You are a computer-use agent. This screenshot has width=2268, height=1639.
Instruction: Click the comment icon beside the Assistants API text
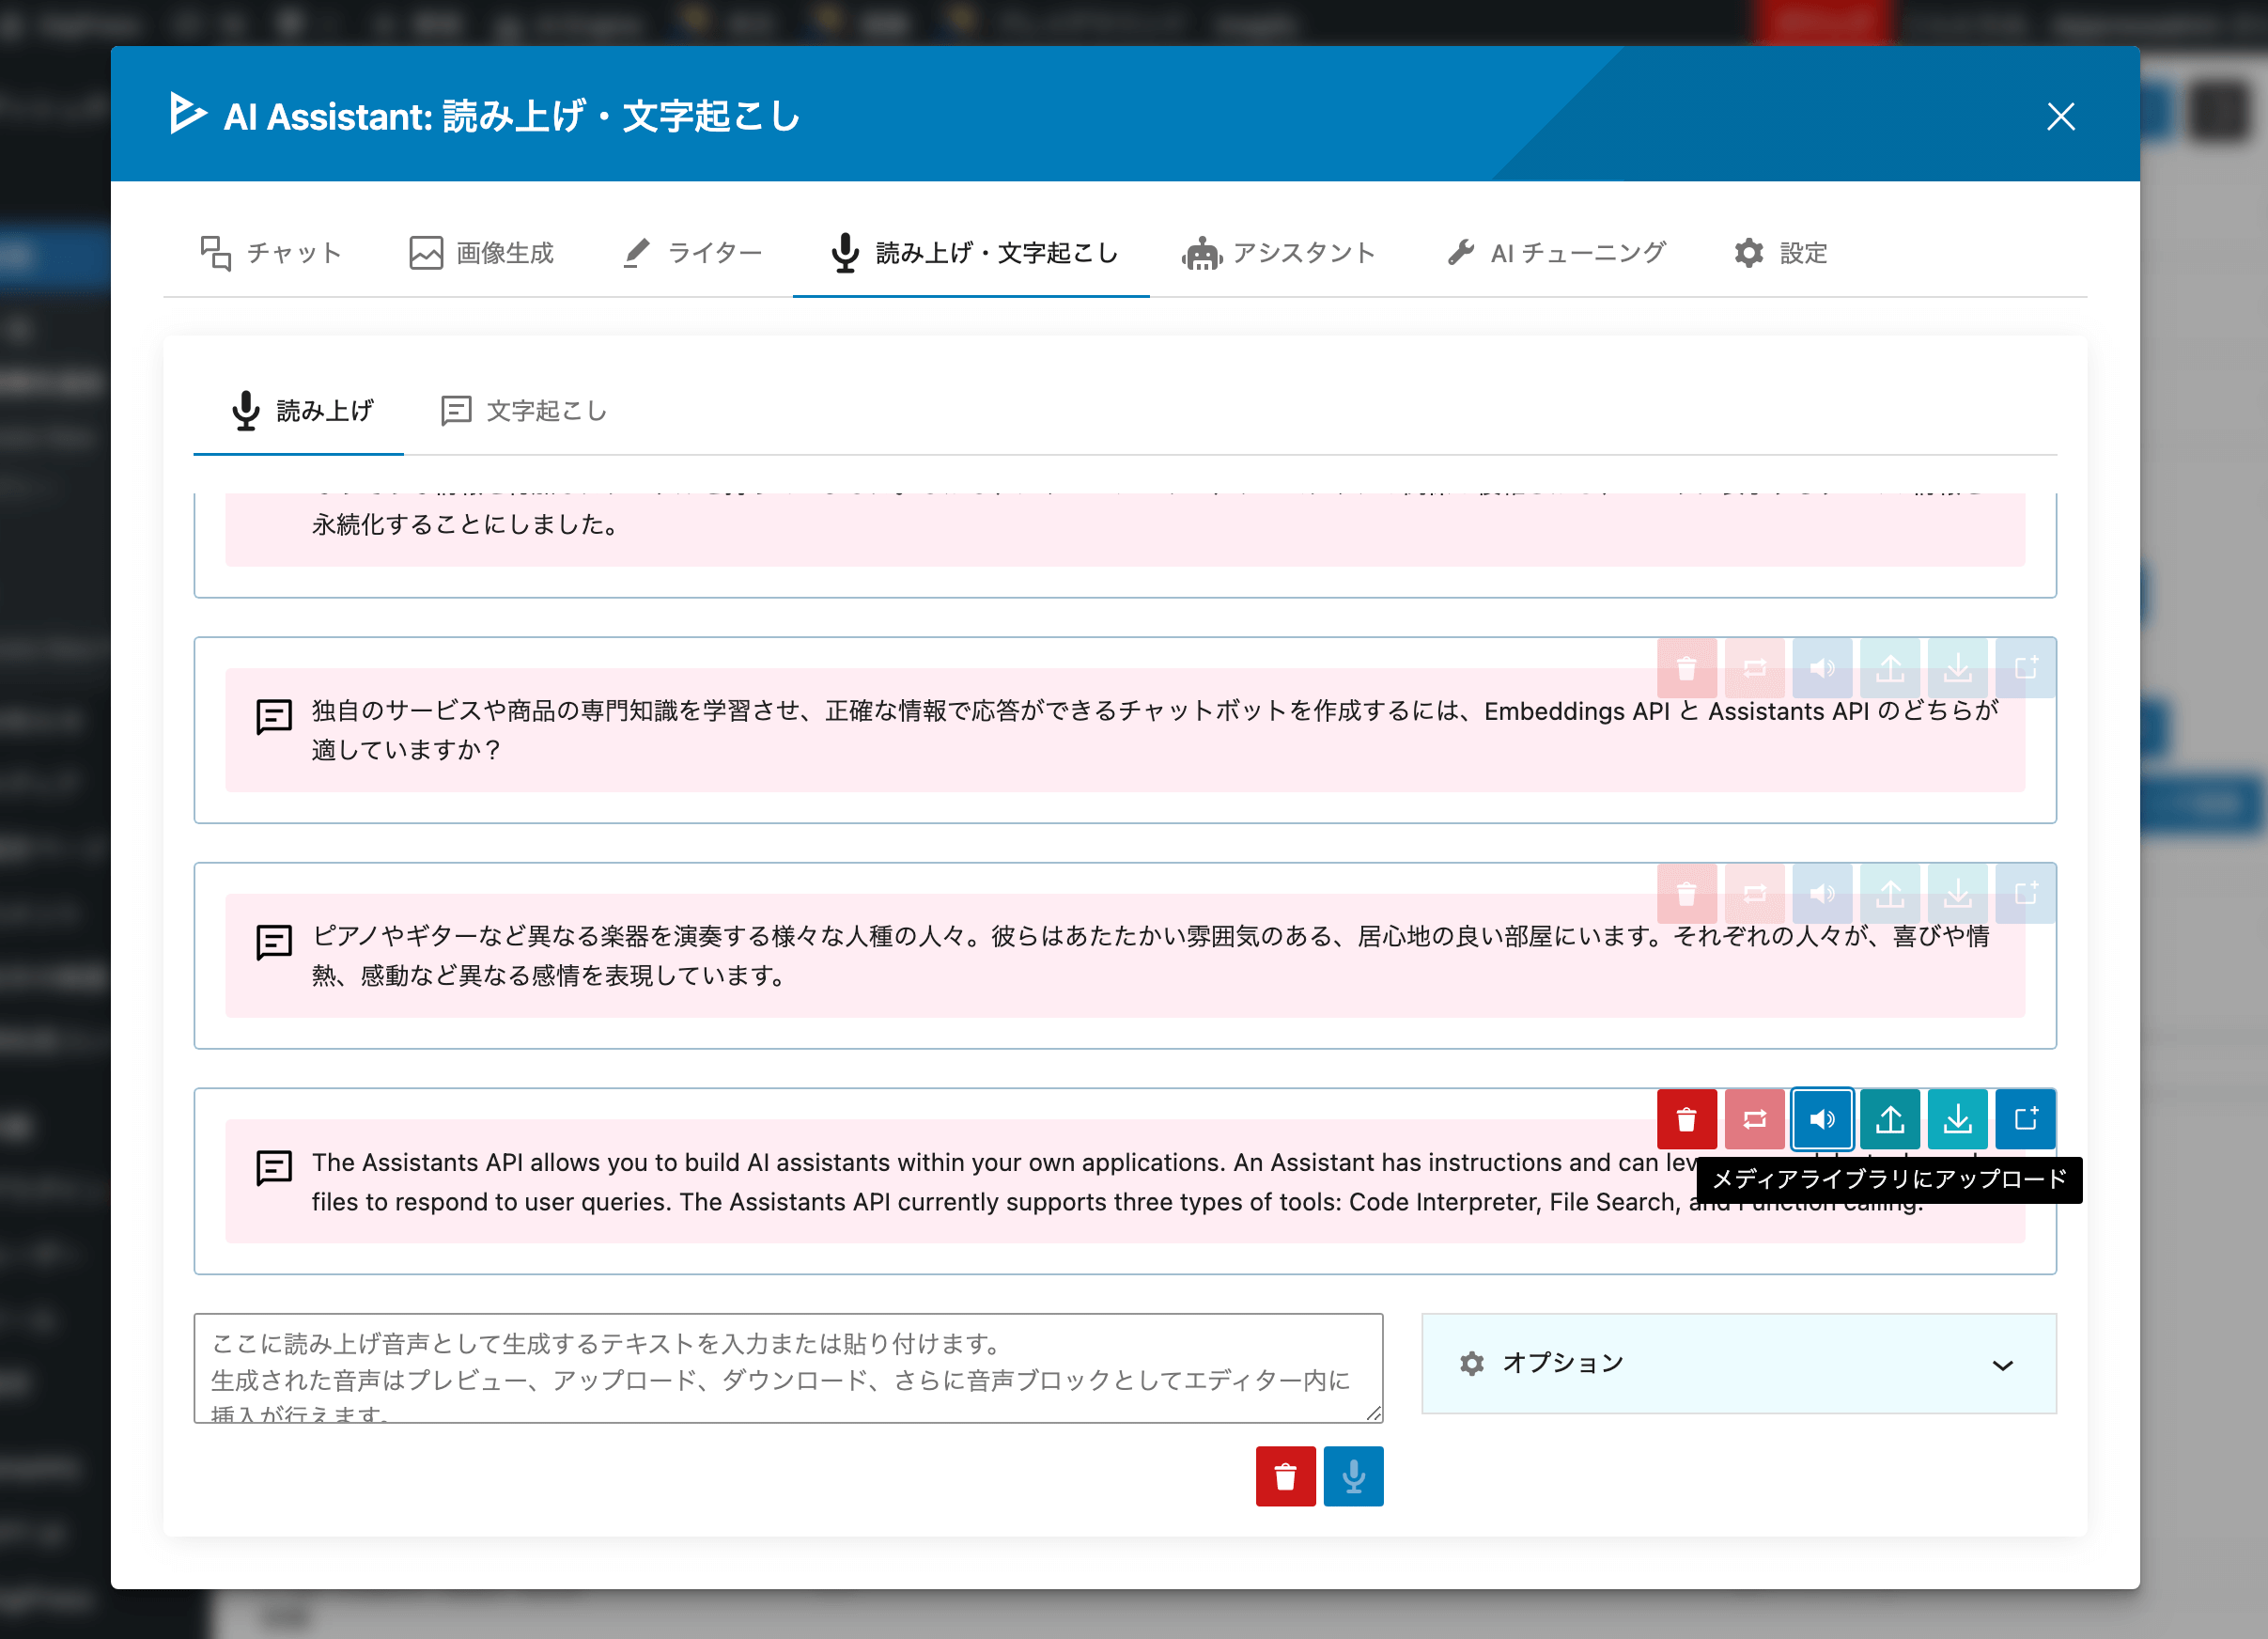point(274,1168)
